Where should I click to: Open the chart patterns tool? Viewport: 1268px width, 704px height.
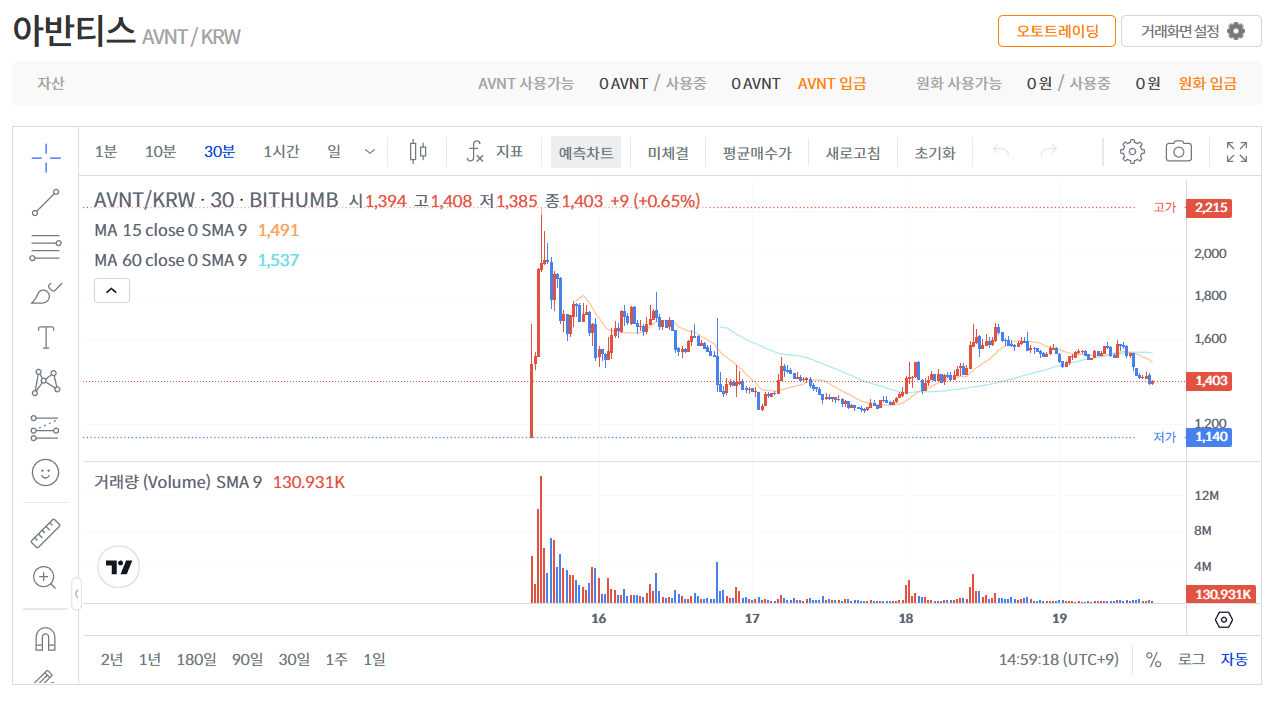[x=45, y=382]
